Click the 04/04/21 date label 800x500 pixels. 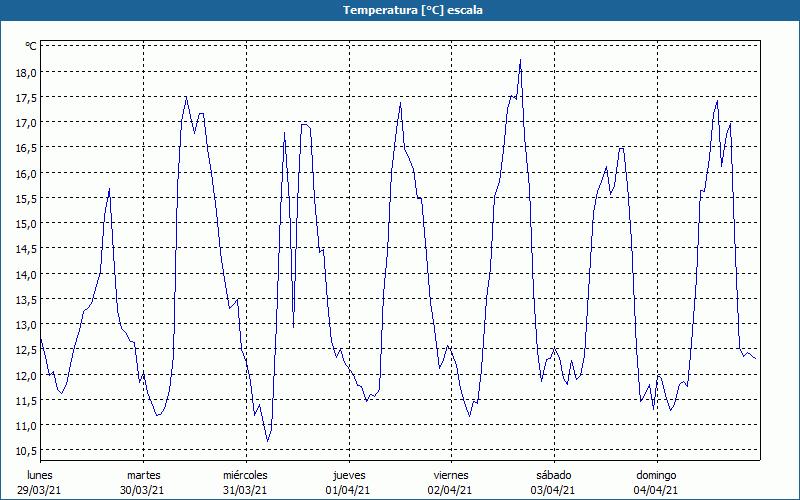point(656,490)
